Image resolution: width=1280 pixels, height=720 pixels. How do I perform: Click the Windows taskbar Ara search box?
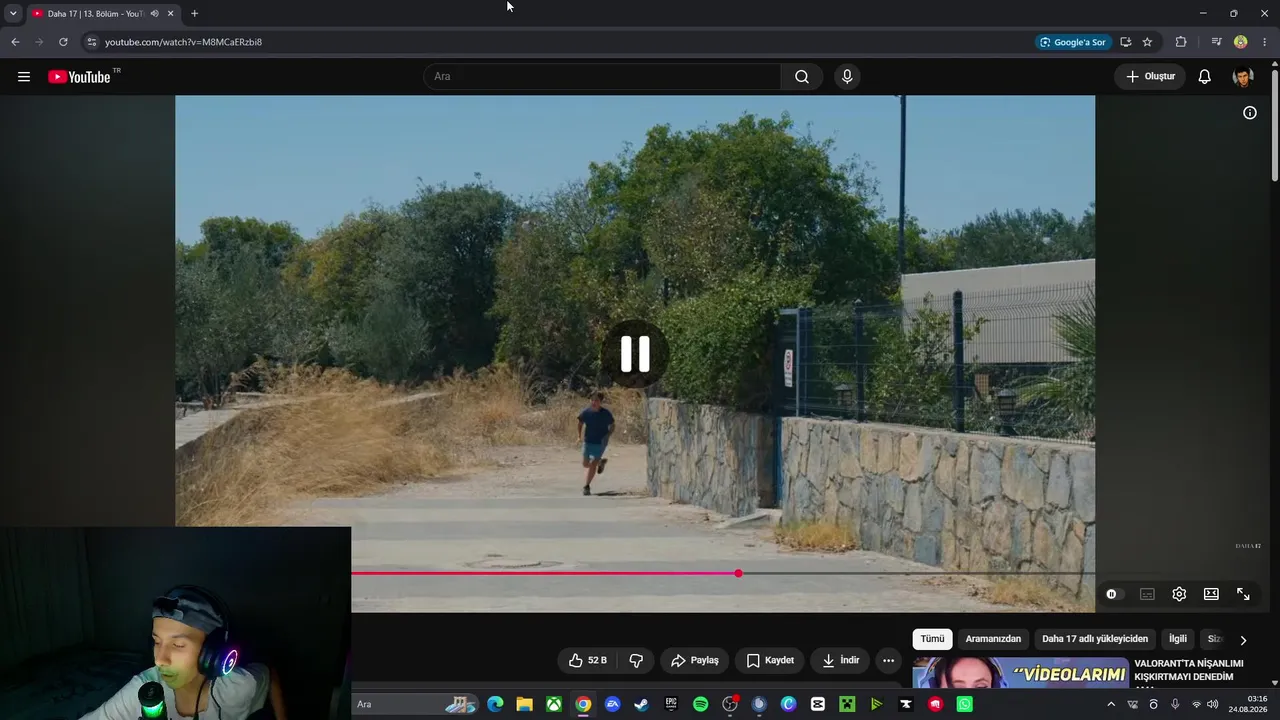coord(415,704)
